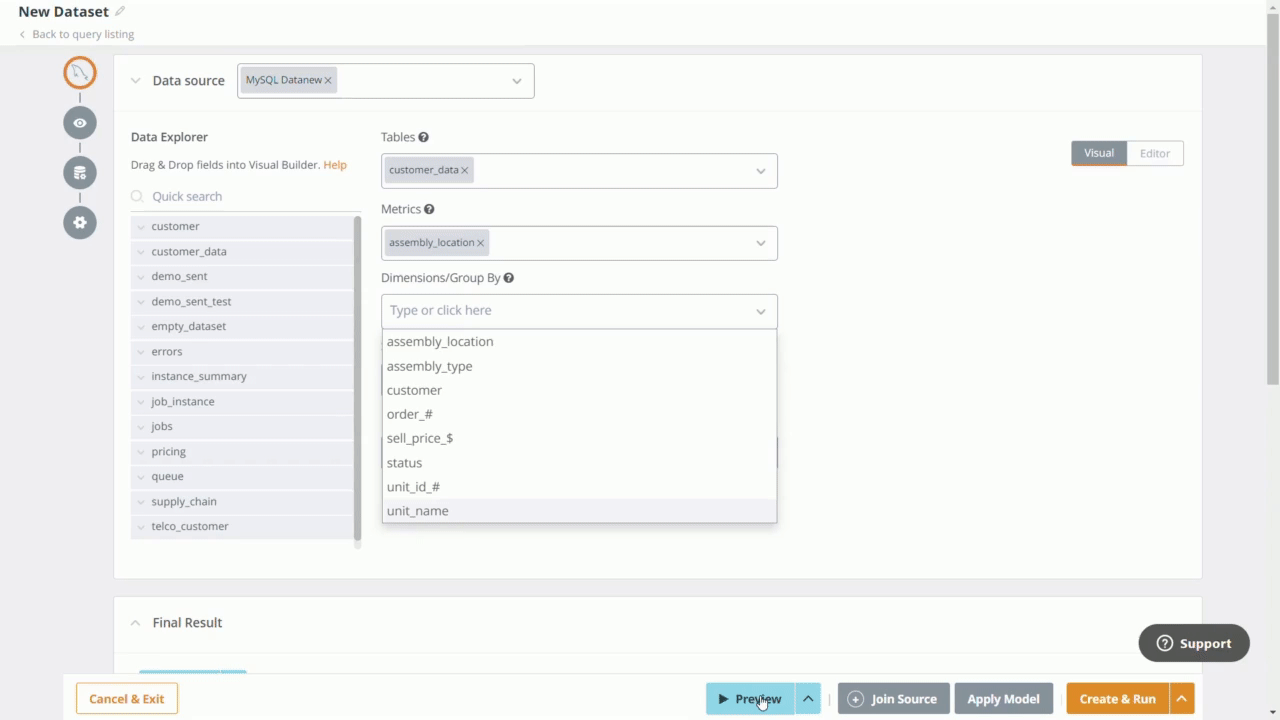Image resolution: width=1280 pixels, height=720 pixels.
Task: Select unit_name option in dropdown list
Action: [x=418, y=511]
